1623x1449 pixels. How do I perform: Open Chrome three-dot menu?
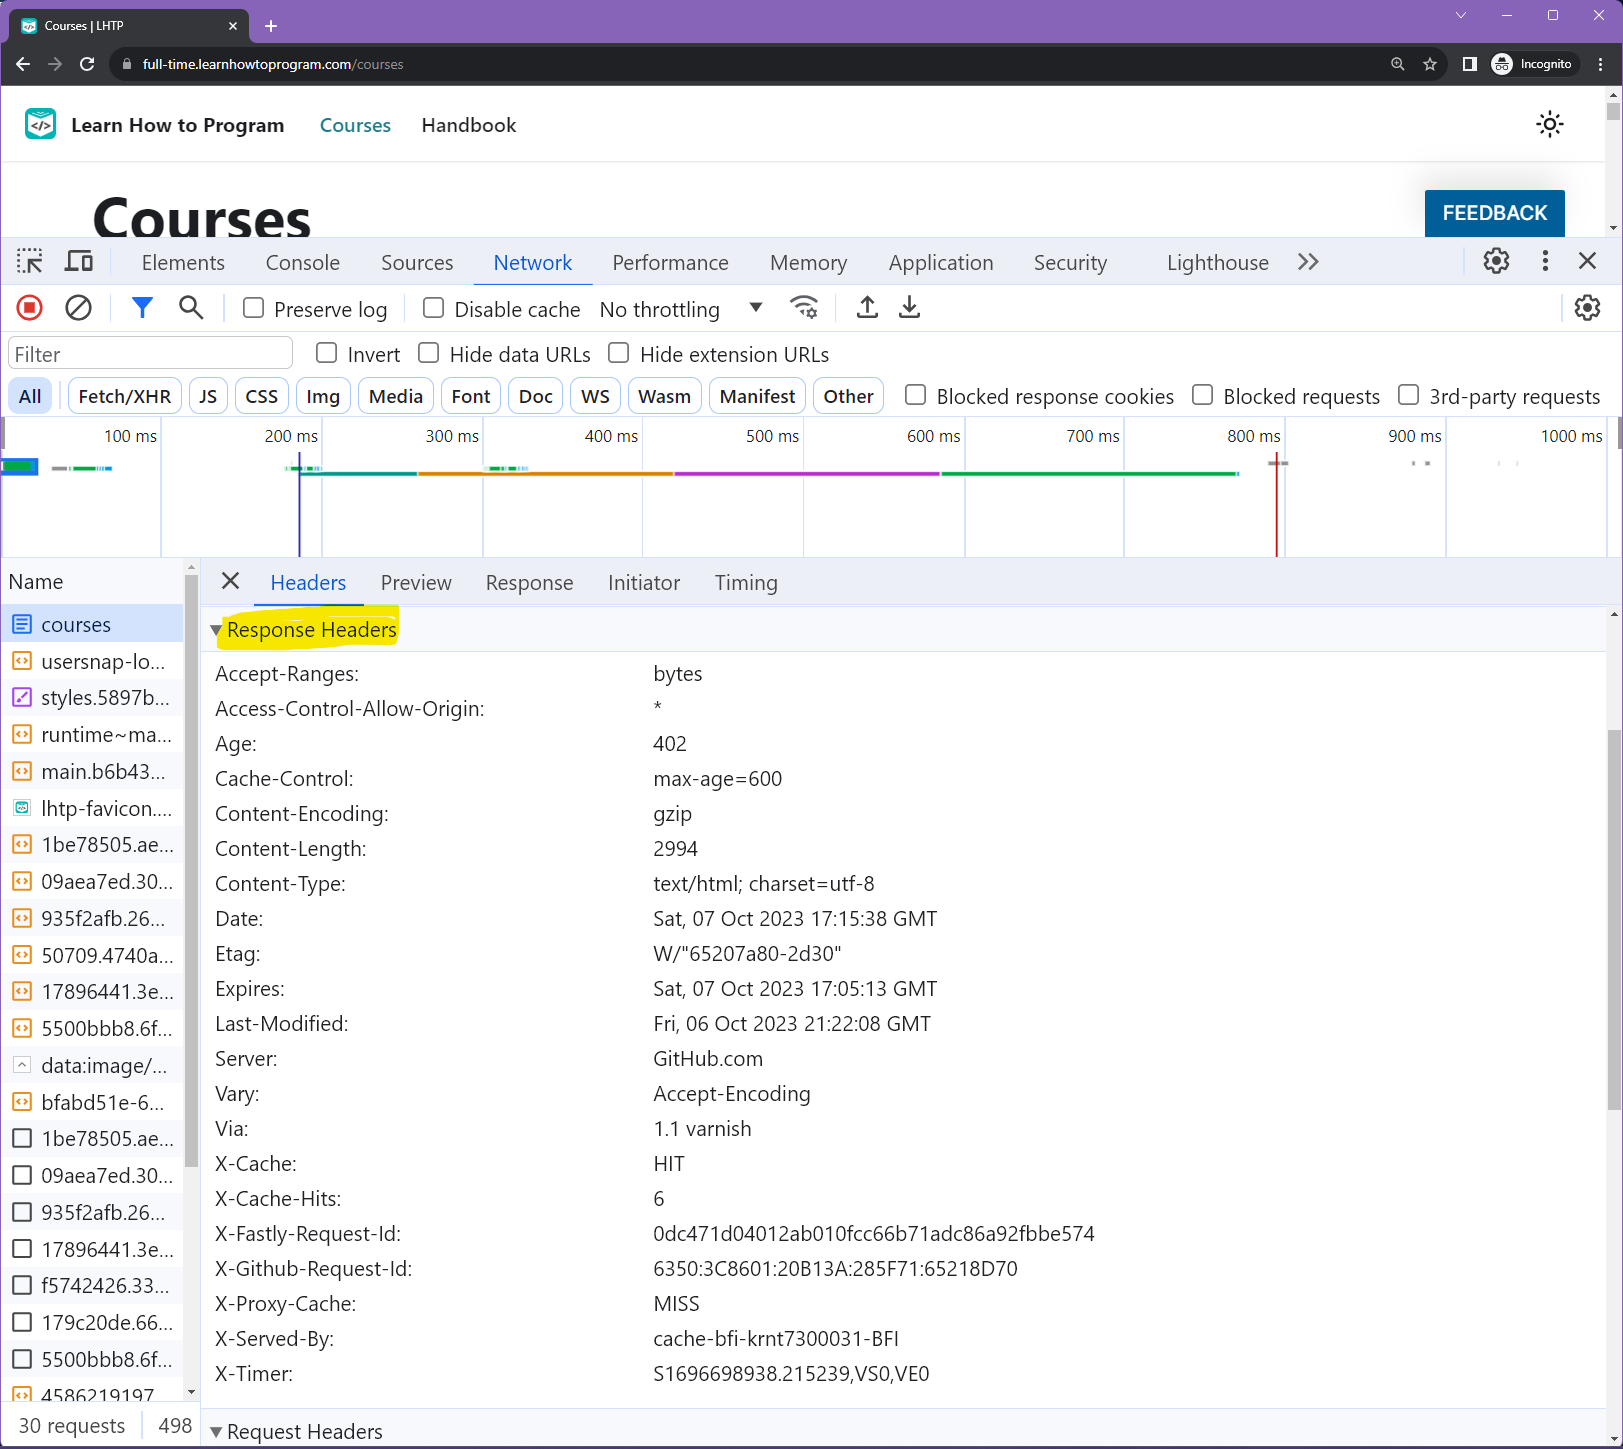1601,64
